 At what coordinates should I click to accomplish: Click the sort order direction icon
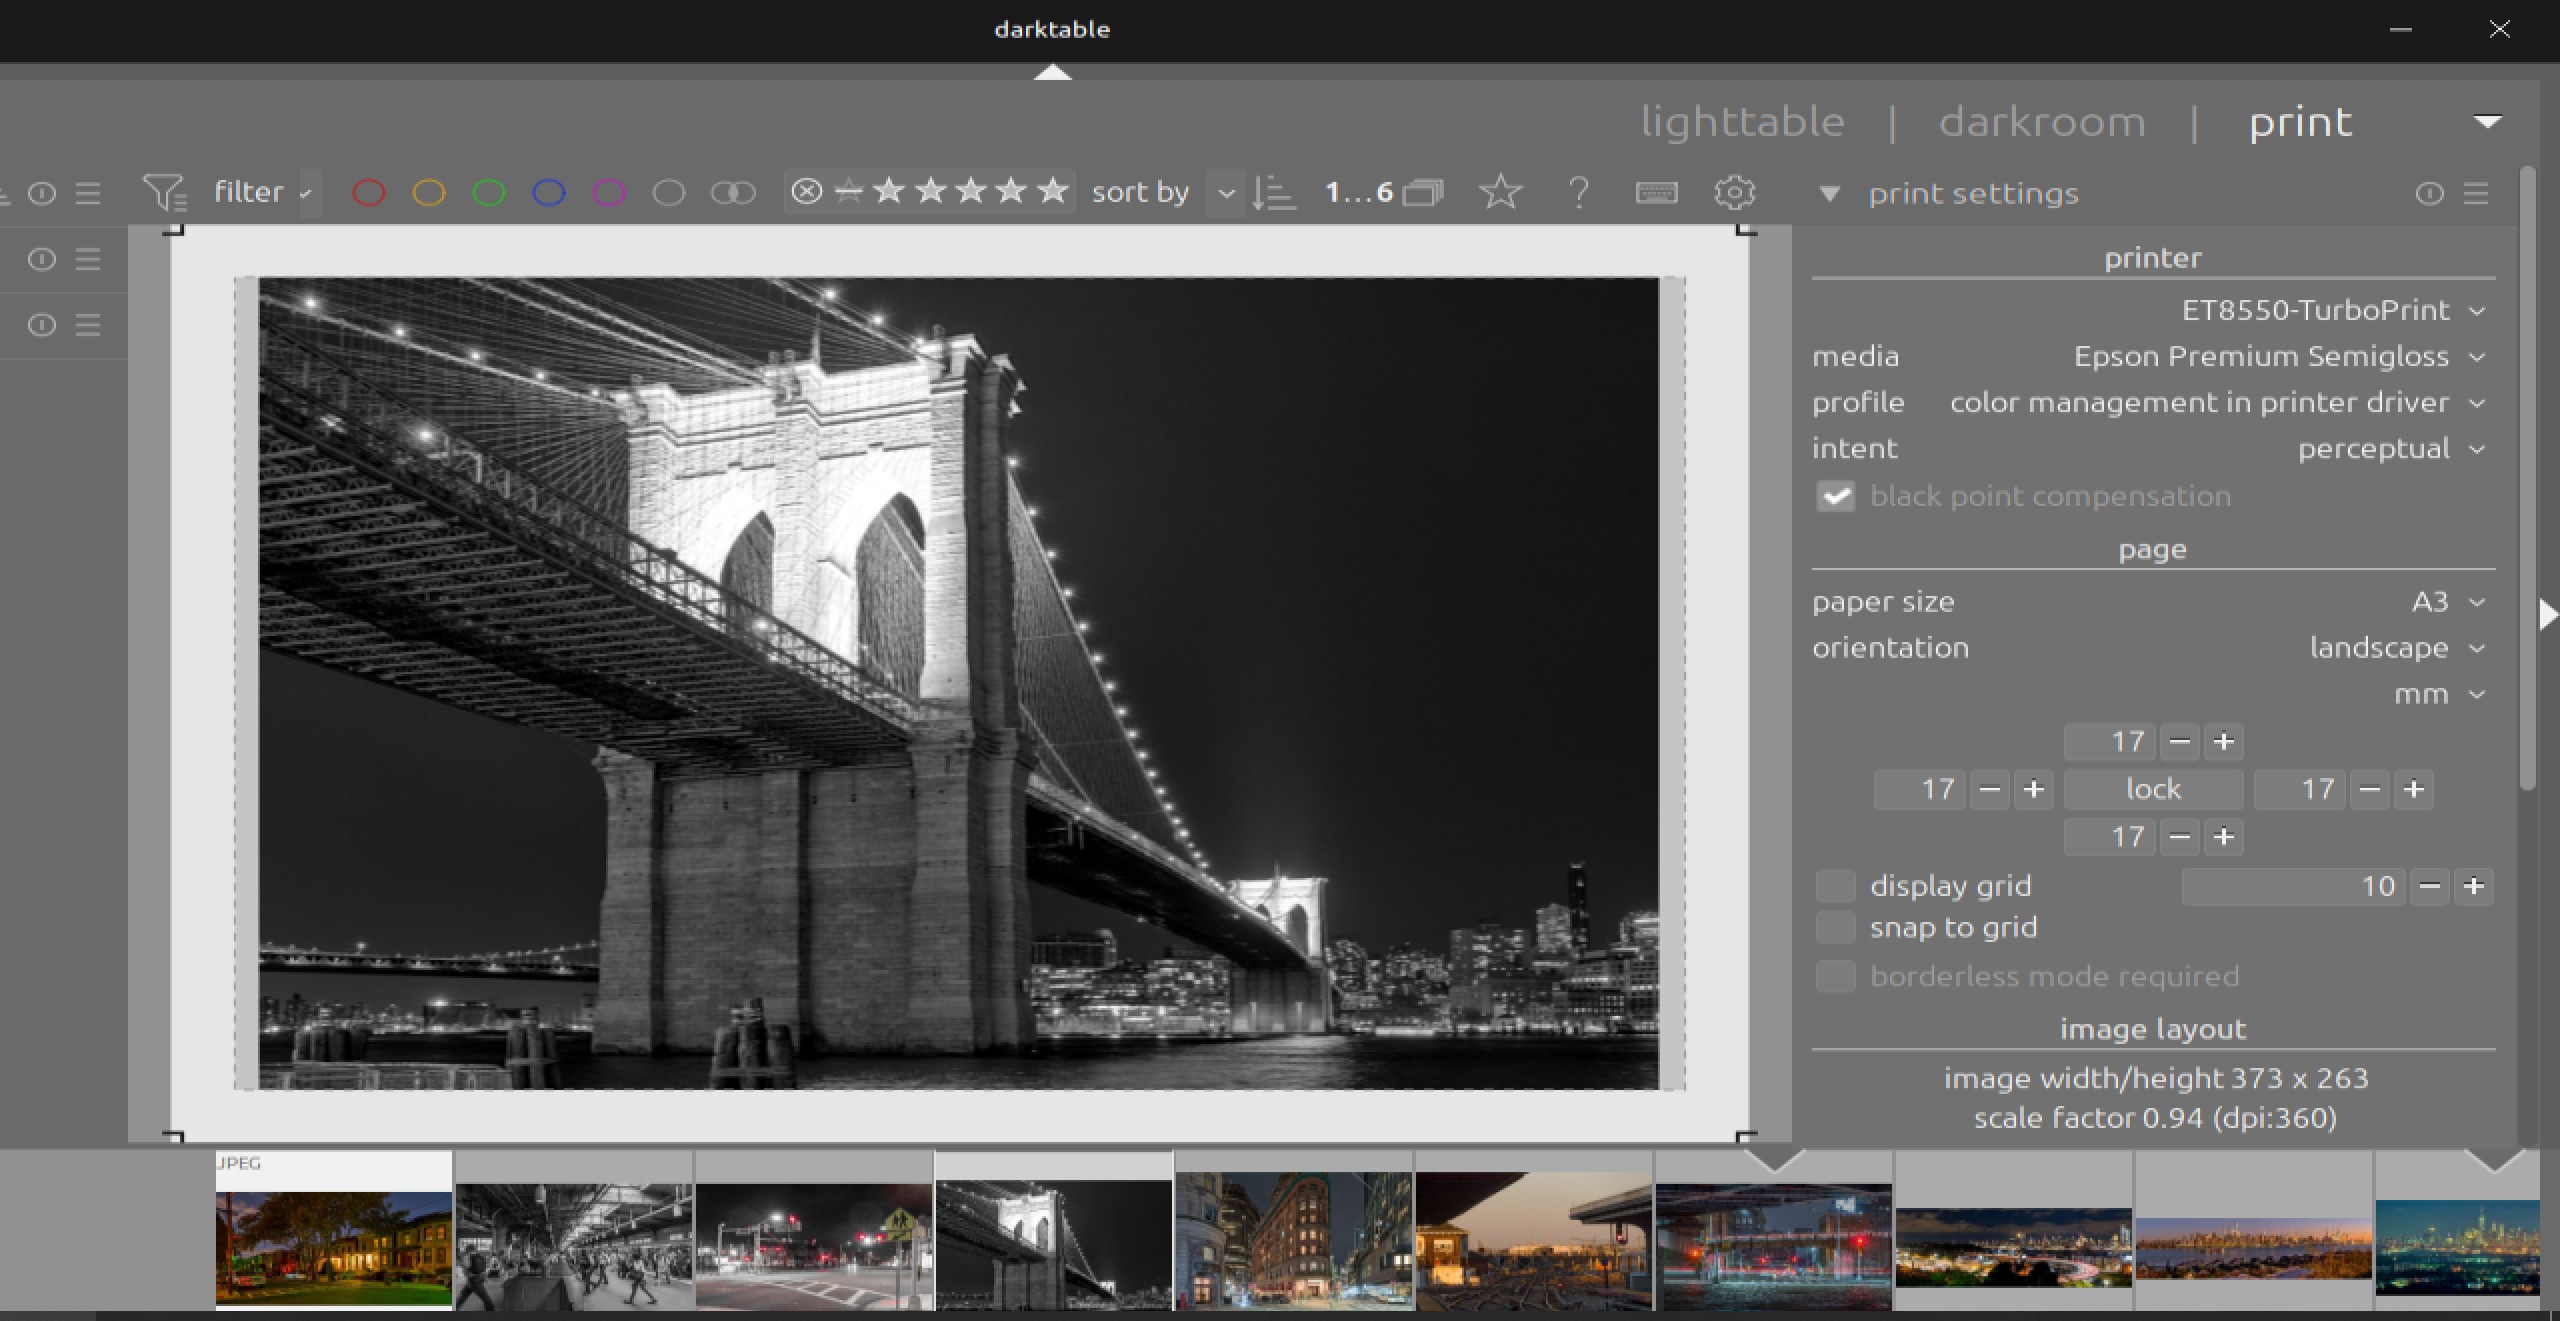click(x=1274, y=192)
